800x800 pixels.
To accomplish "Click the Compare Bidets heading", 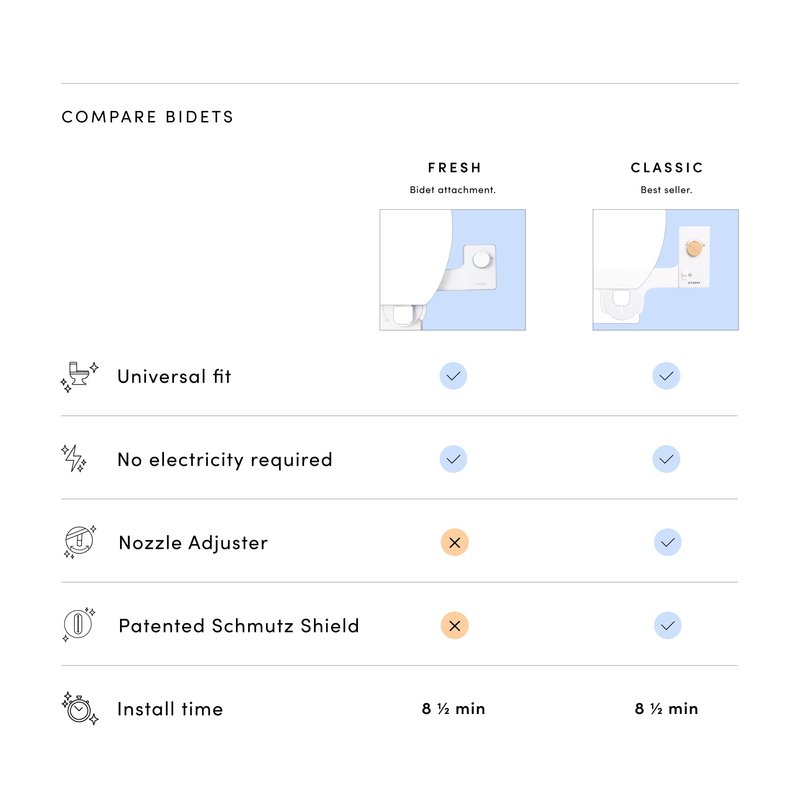I will (x=147, y=117).
